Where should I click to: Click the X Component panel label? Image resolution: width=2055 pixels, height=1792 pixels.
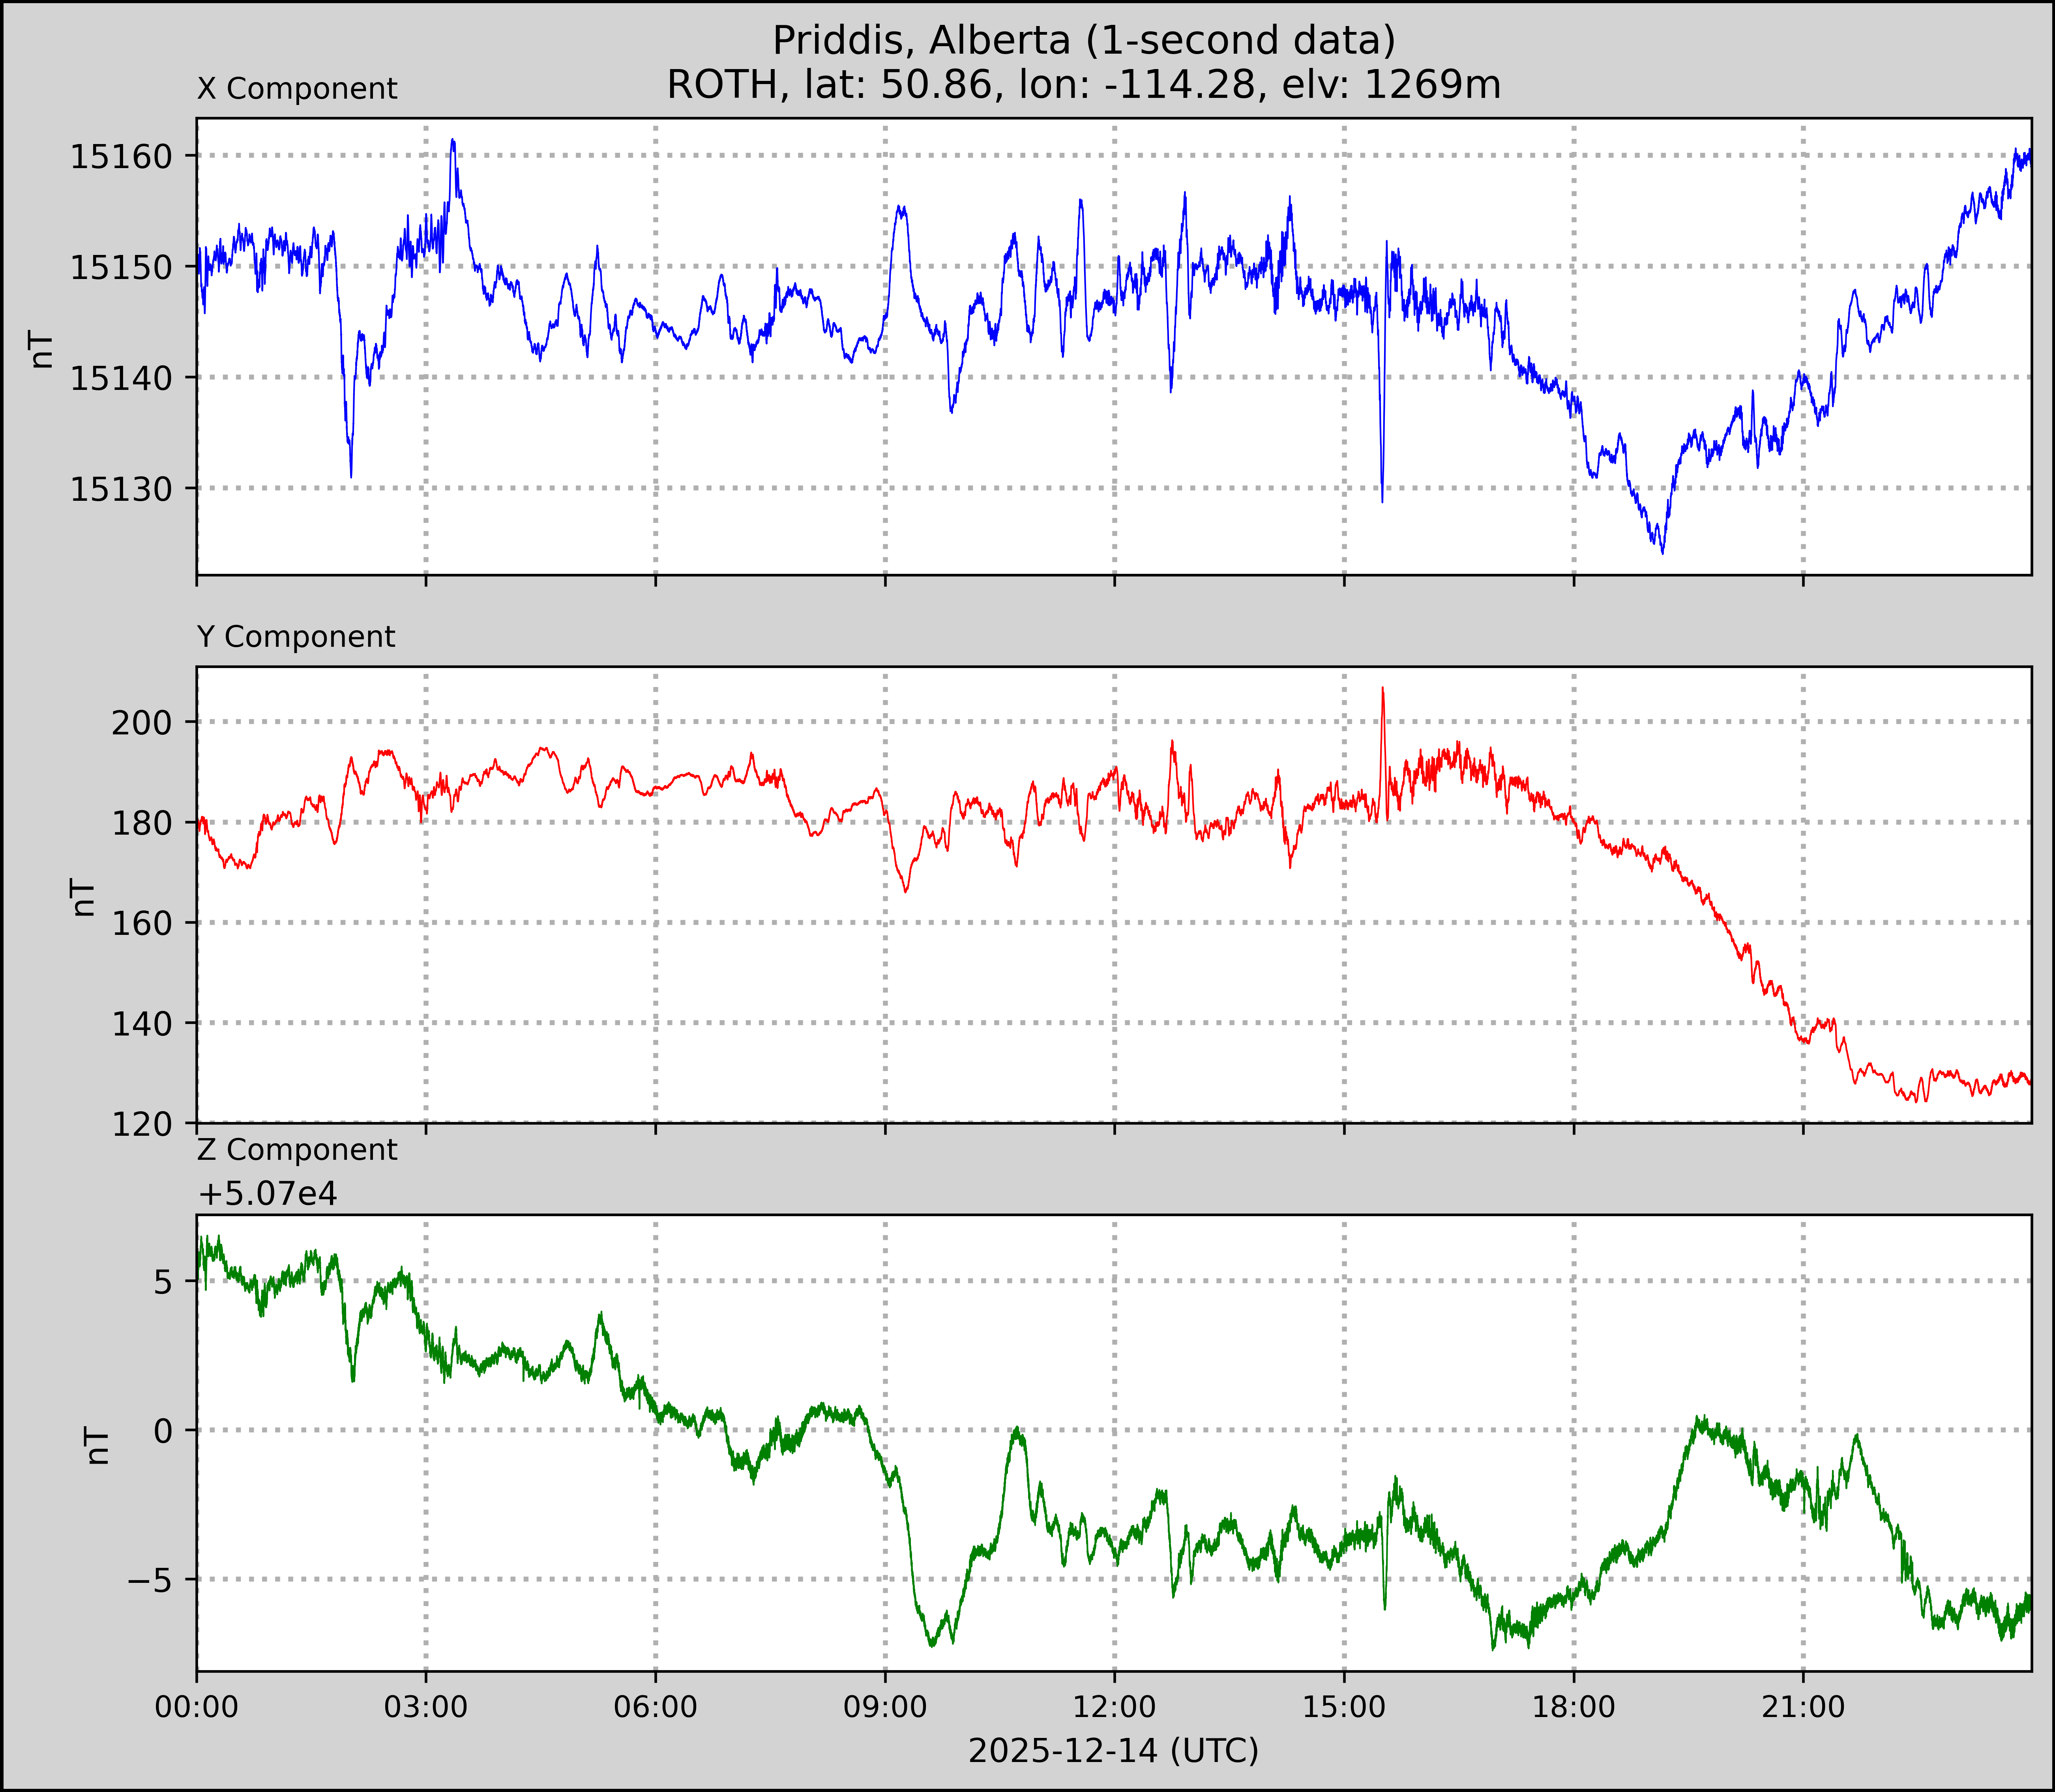tap(297, 89)
